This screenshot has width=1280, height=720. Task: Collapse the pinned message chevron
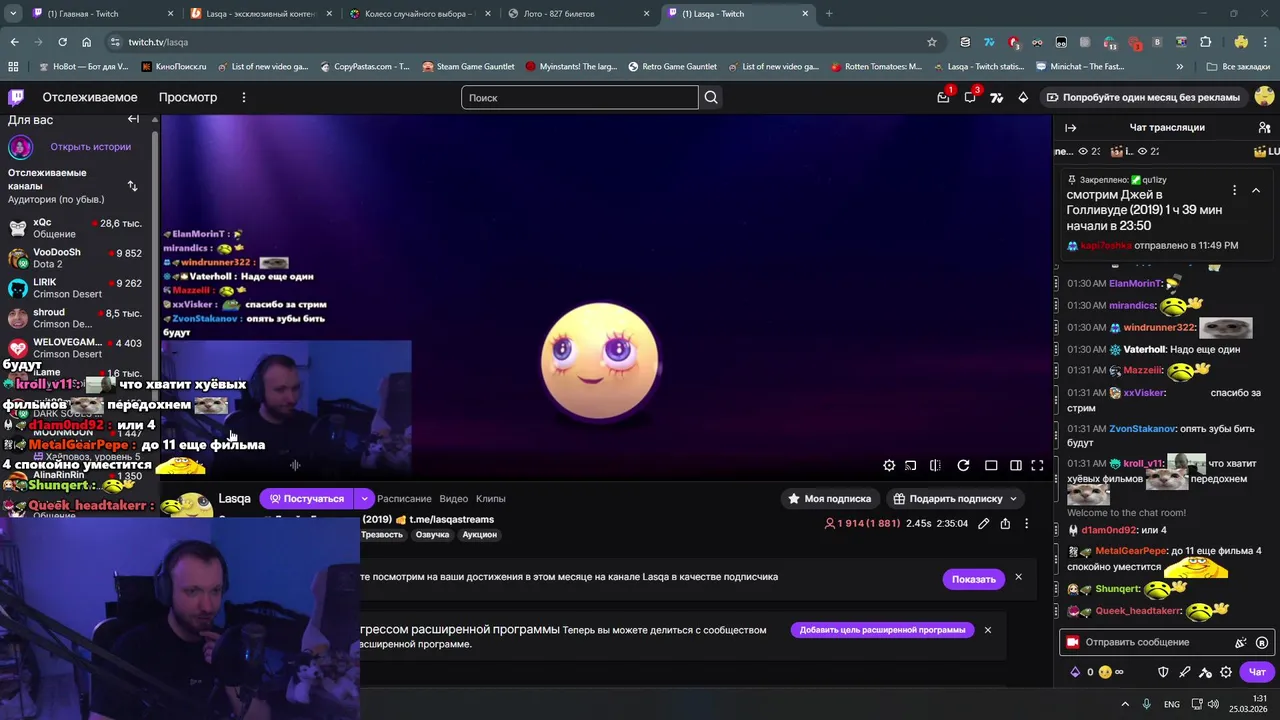[1256, 190]
